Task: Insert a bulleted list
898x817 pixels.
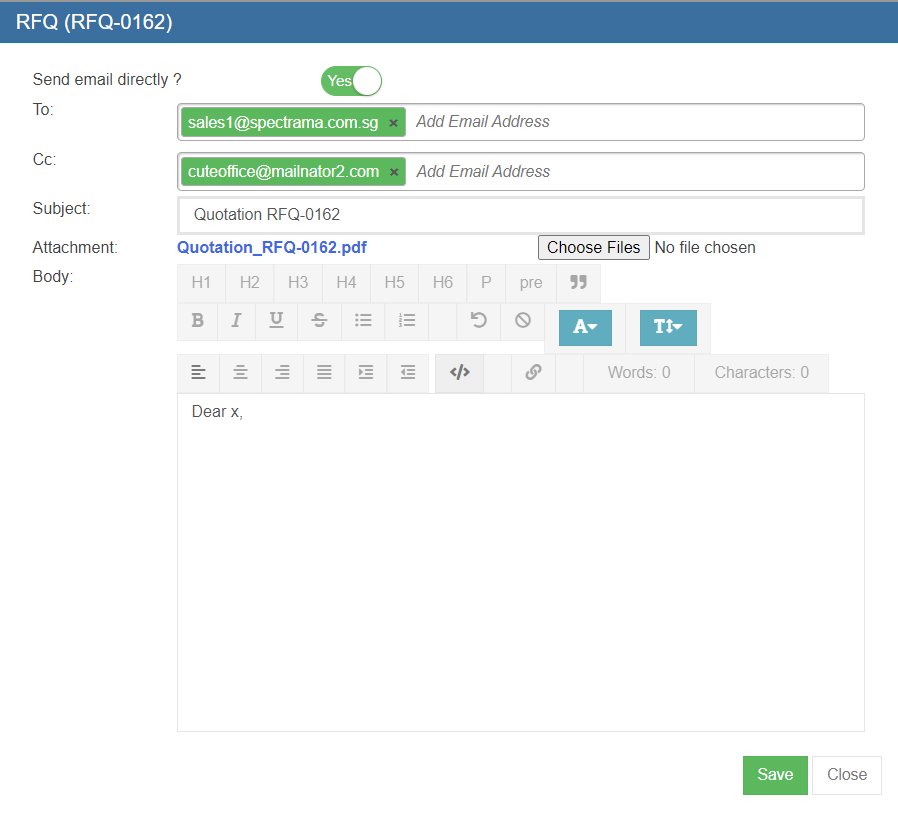Action: click(363, 320)
